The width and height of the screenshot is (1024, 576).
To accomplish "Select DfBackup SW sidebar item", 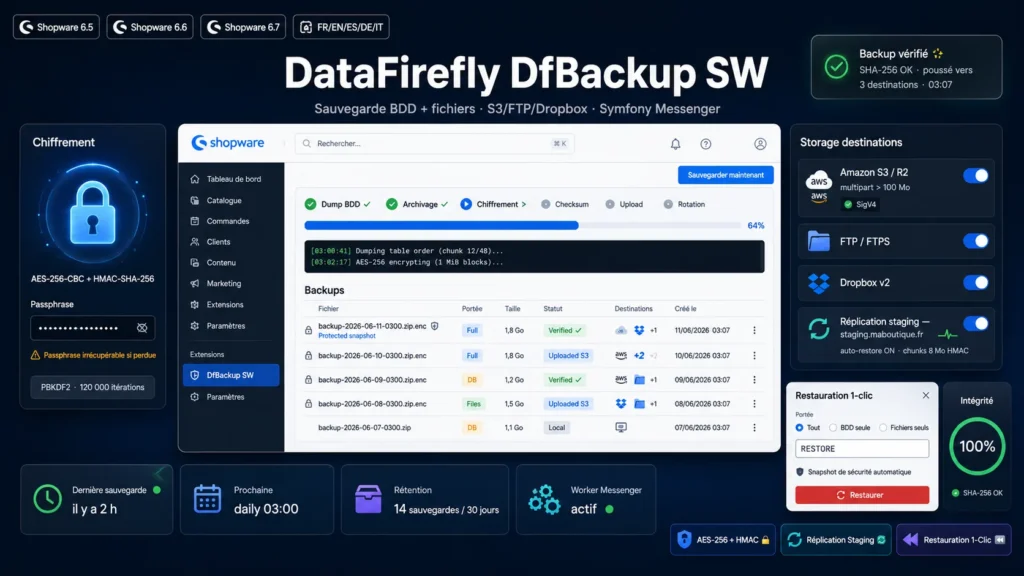I will (x=231, y=375).
